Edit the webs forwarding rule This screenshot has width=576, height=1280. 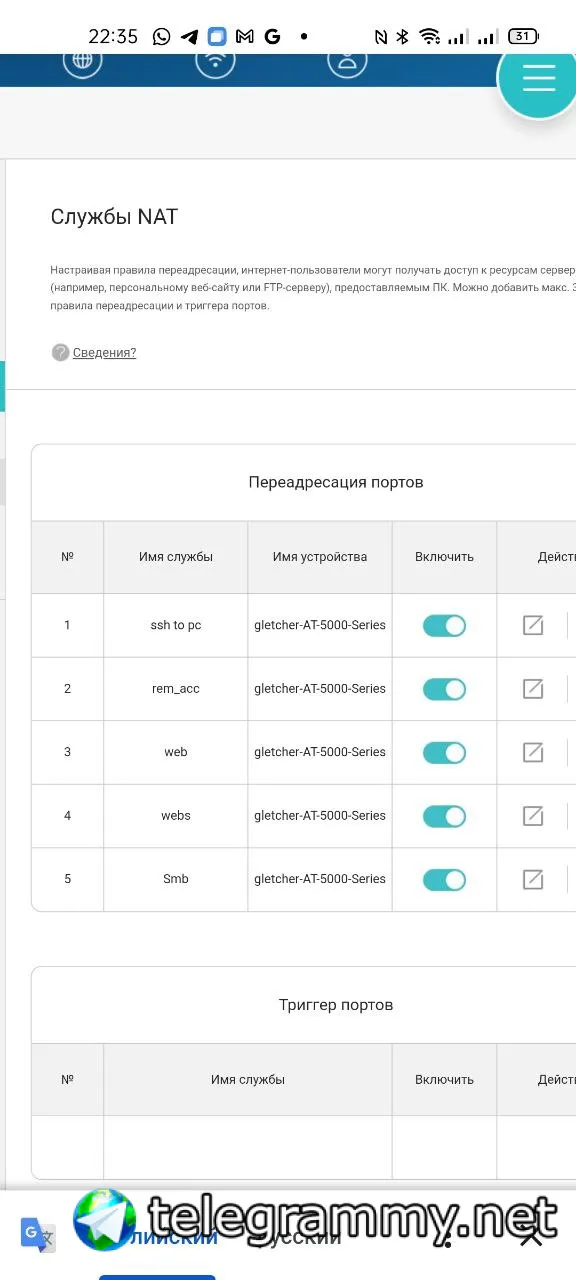(533, 815)
